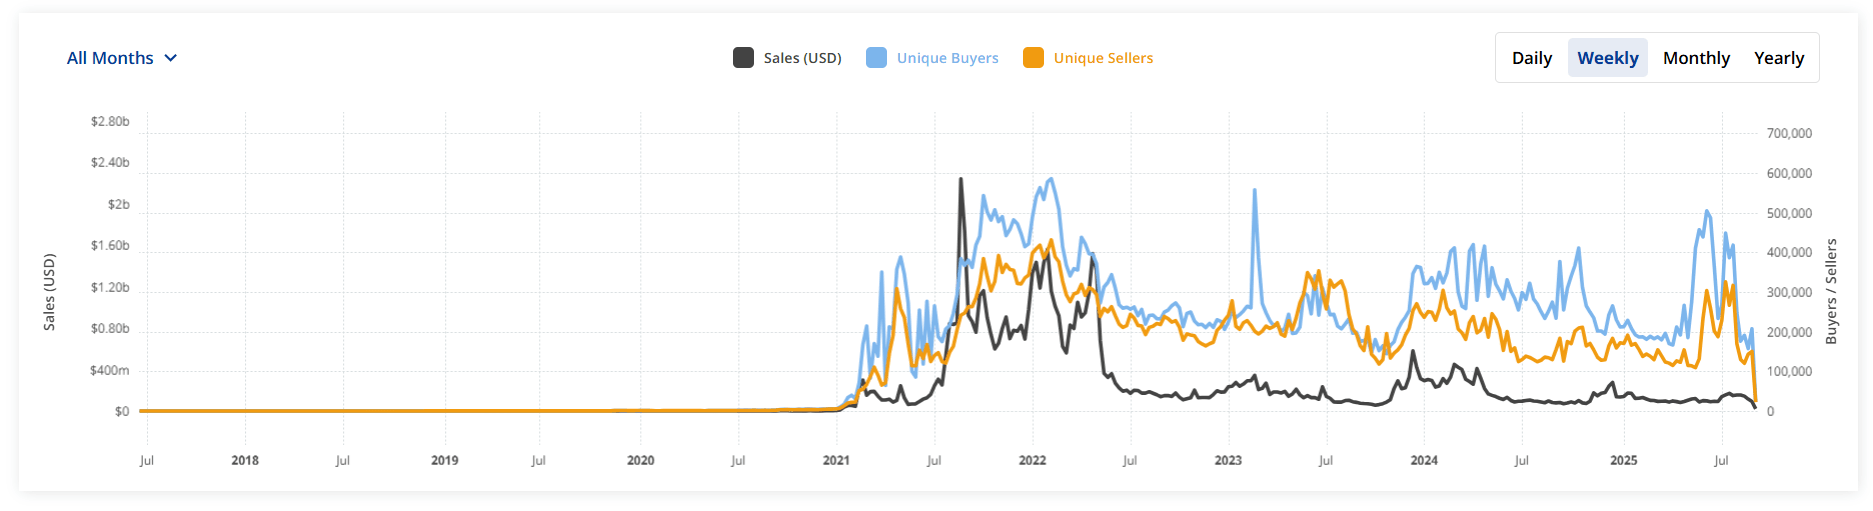Click the Buyers / Sellers axis title
Screen dimensions: 1873x511
pos(1831,291)
